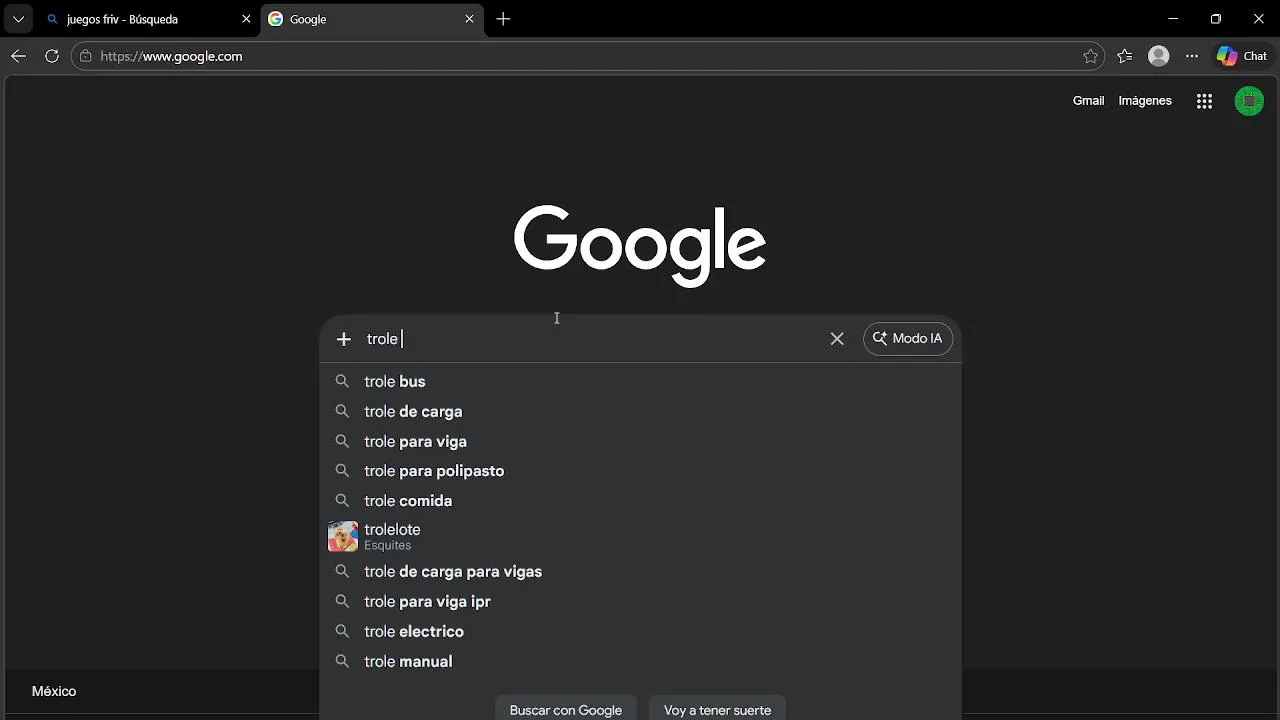Open the tab search dropdown arrow
This screenshot has width=1280, height=720.
point(18,19)
